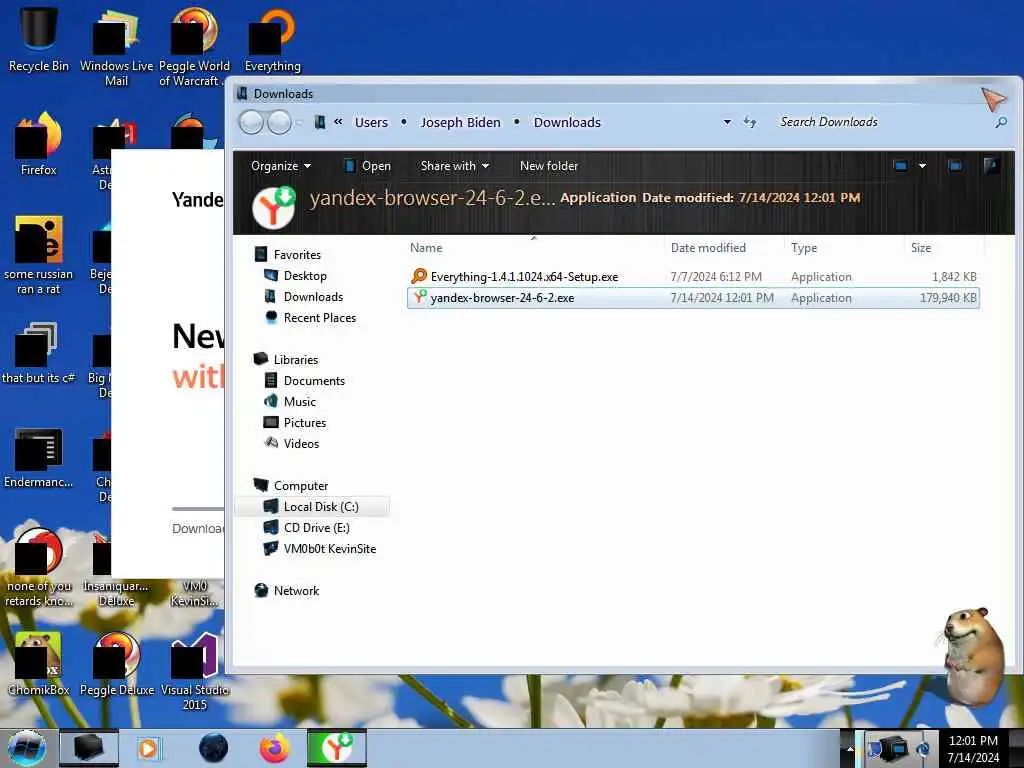Open the Organize menu

tap(281, 166)
